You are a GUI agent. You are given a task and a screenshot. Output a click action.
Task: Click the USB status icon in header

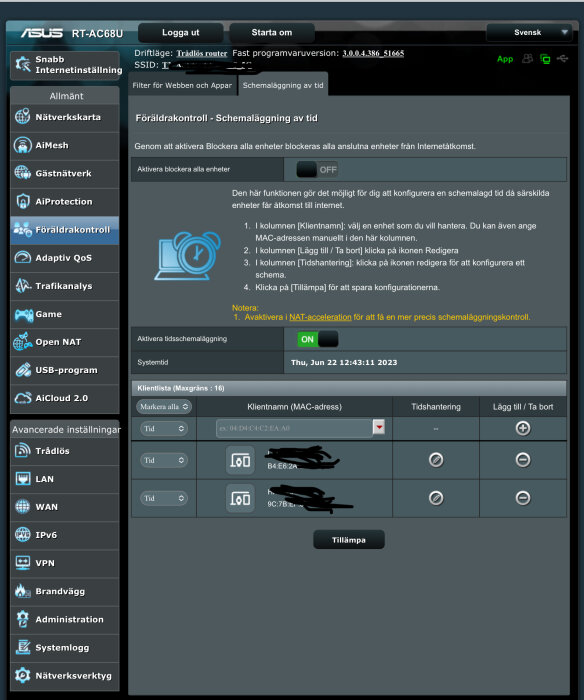tap(563, 58)
